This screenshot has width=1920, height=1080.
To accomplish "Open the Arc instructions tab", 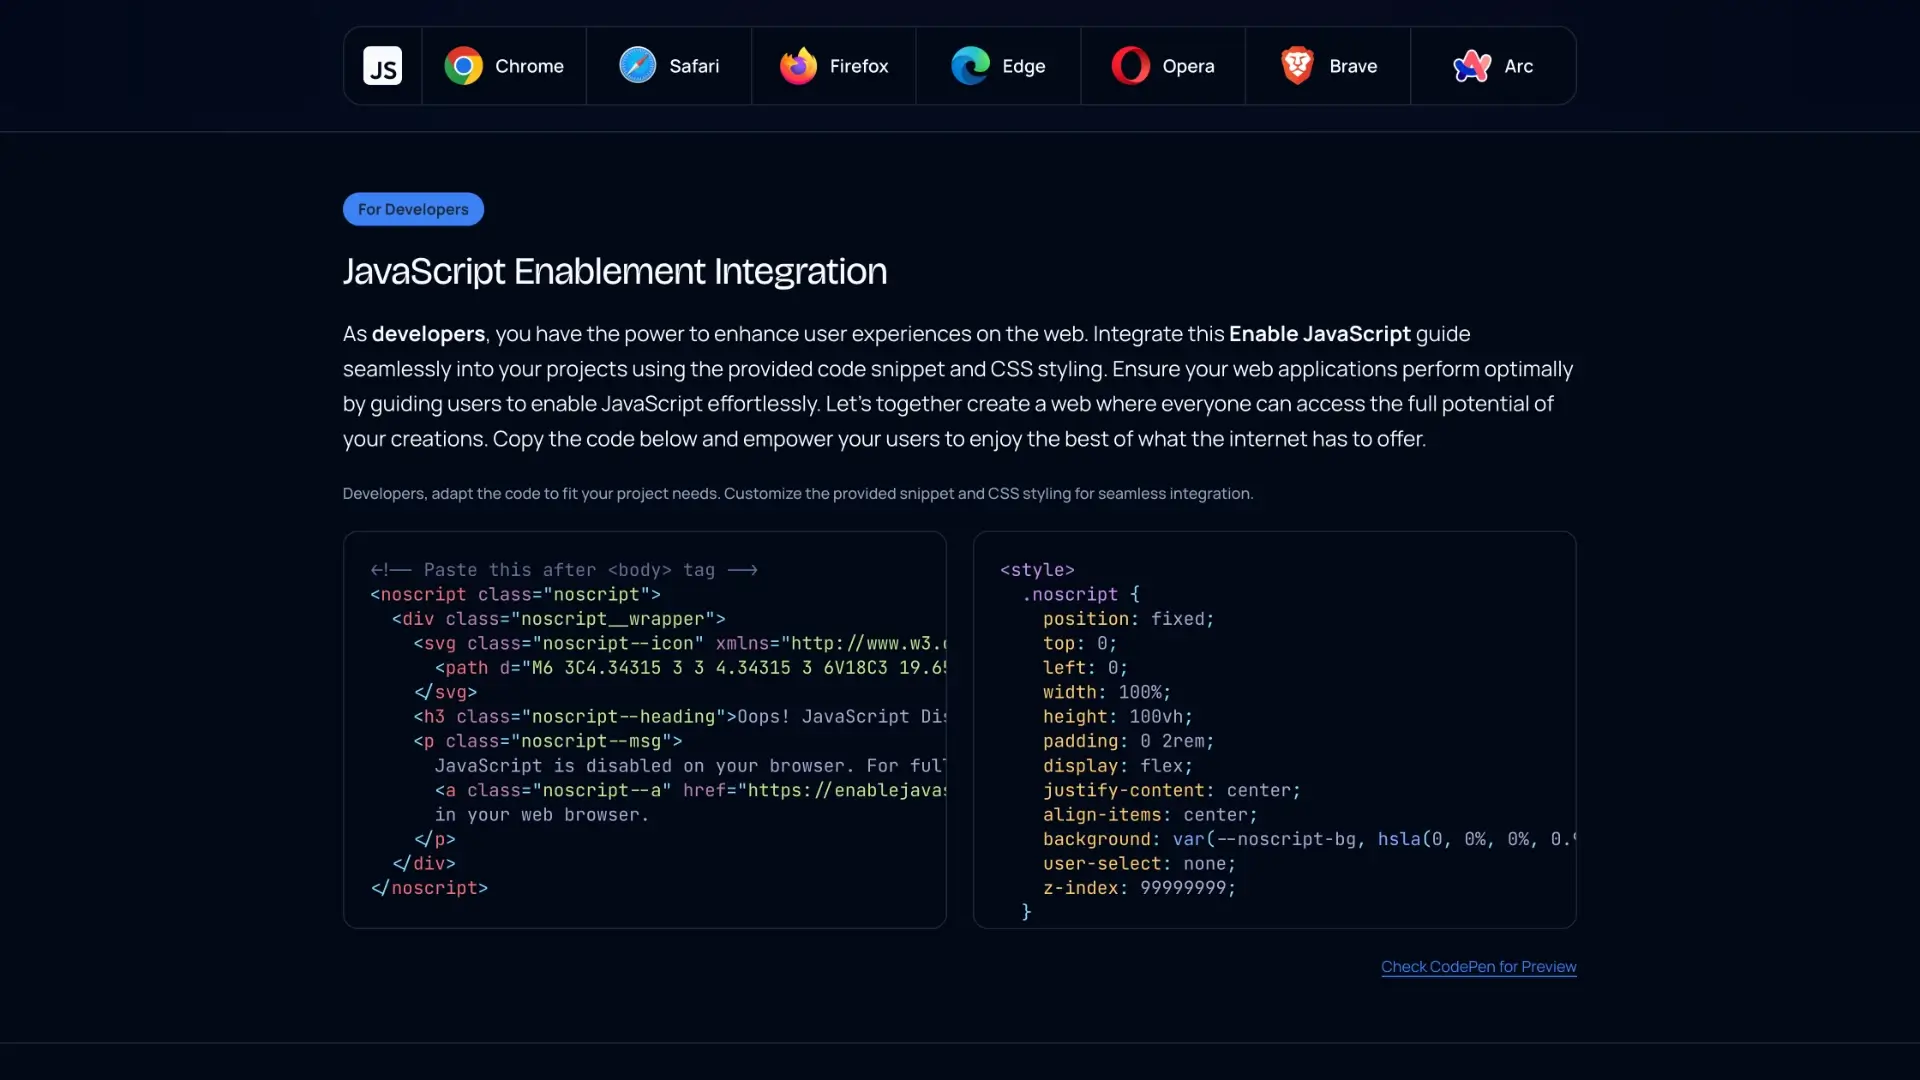I will coord(1494,65).
